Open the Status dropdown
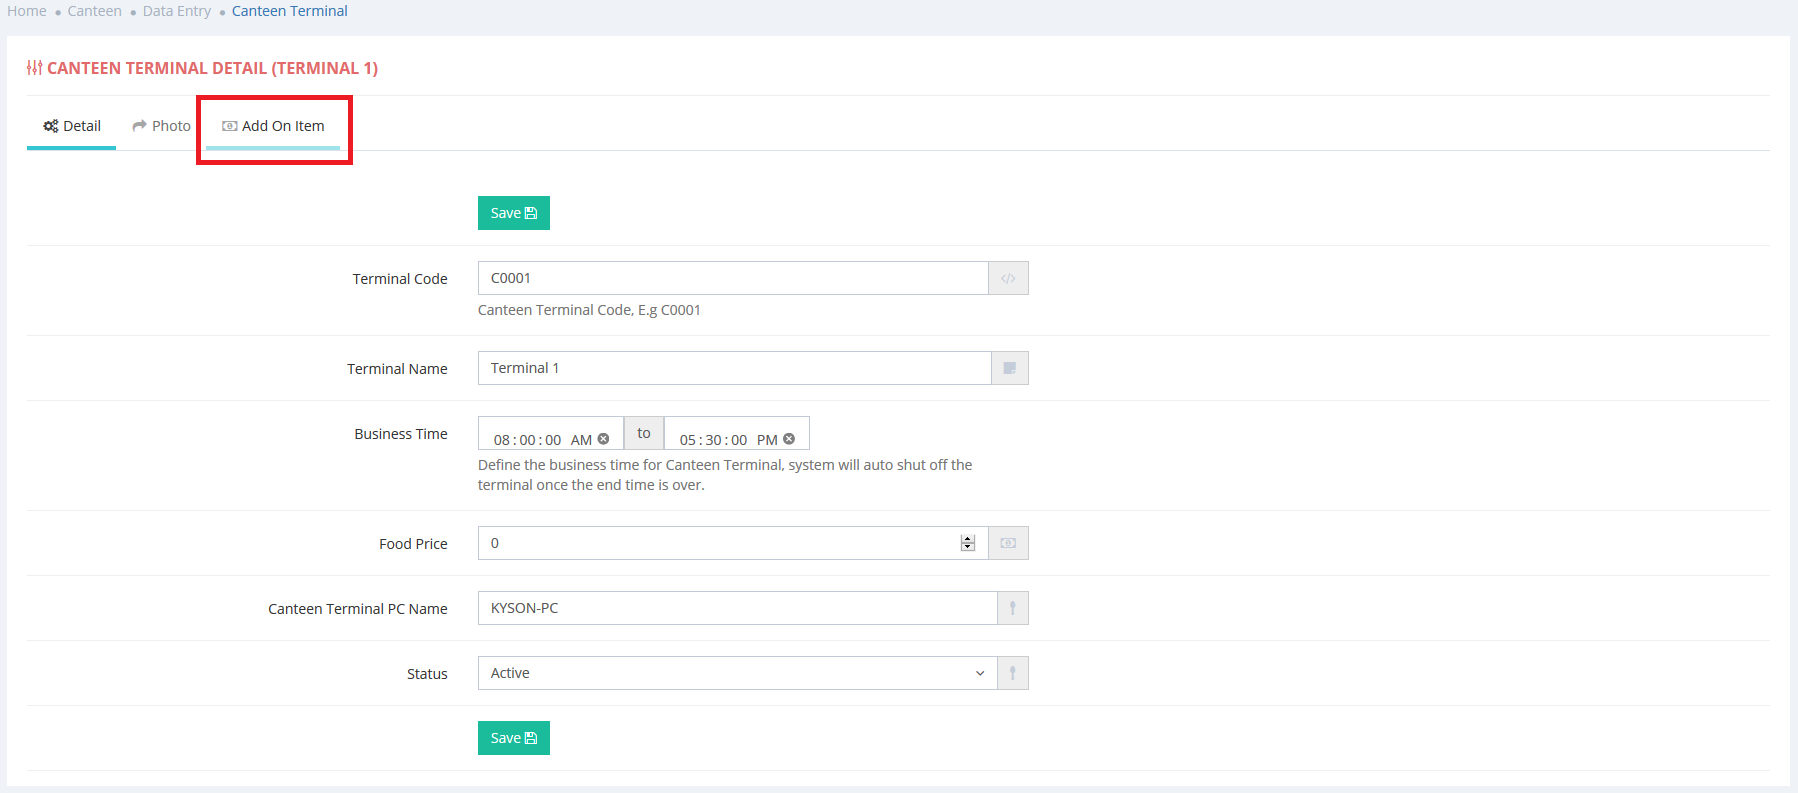This screenshot has height=793, width=1798. click(737, 673)
